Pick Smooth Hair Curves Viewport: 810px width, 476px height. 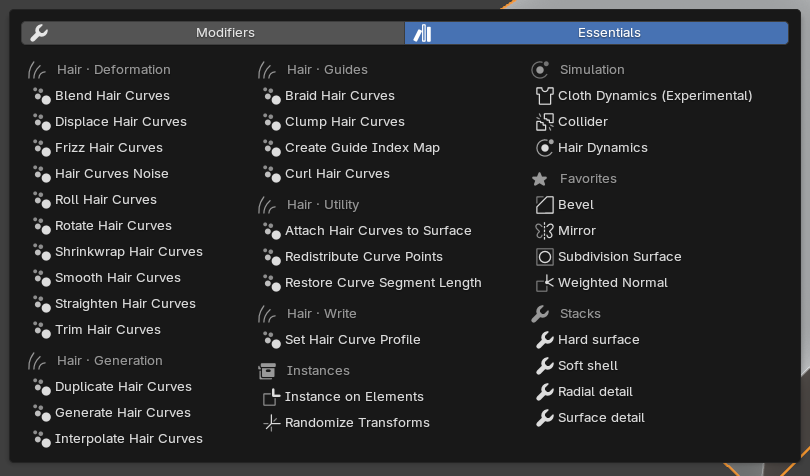(x=118, y=278)
